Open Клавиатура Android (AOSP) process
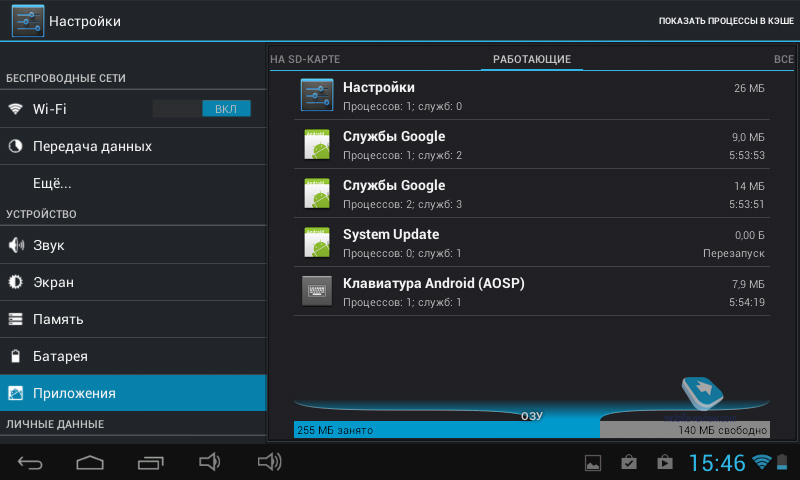This screenshot has width=800, height=480. coord(532,291)
